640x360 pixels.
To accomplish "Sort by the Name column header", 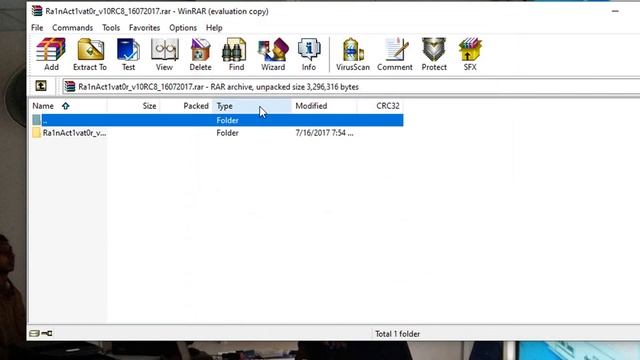I will pyautogui.click(x=68, y=106).
